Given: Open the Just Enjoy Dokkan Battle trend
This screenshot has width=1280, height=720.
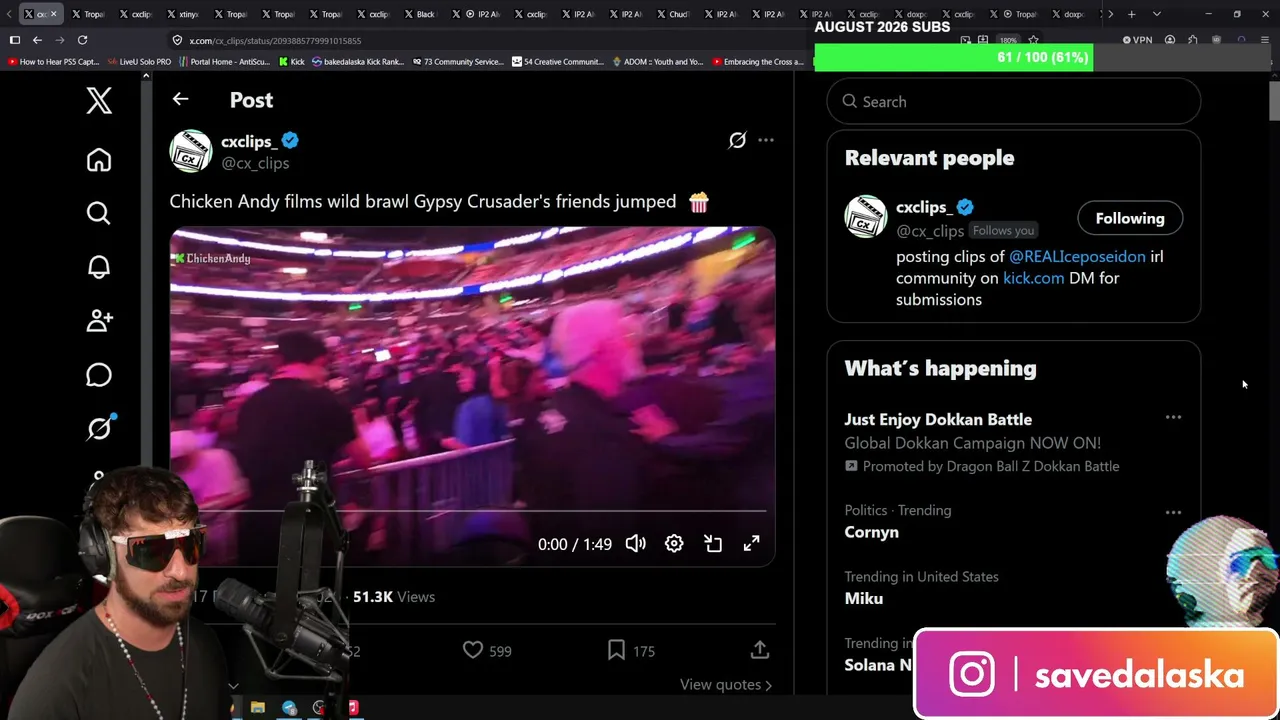Looking at the screenshot, I should pos(938,420).
